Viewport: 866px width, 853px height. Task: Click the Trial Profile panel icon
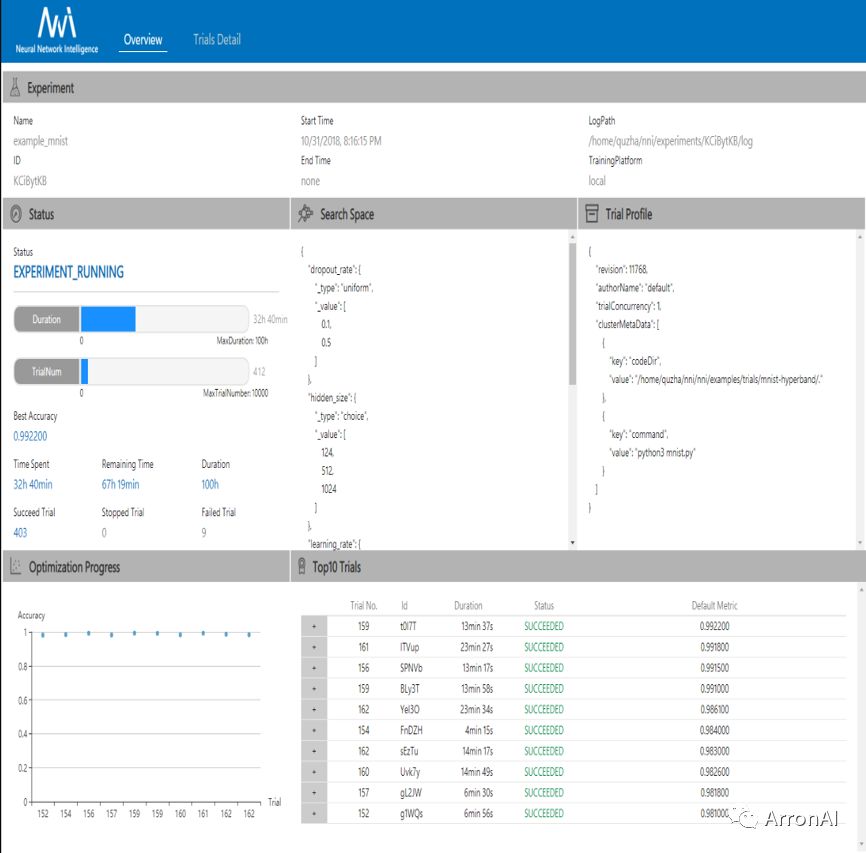click(592, 214)
